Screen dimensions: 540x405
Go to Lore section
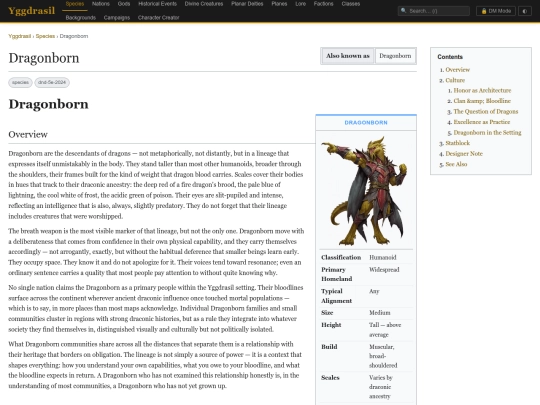click(x=300, y=4)
